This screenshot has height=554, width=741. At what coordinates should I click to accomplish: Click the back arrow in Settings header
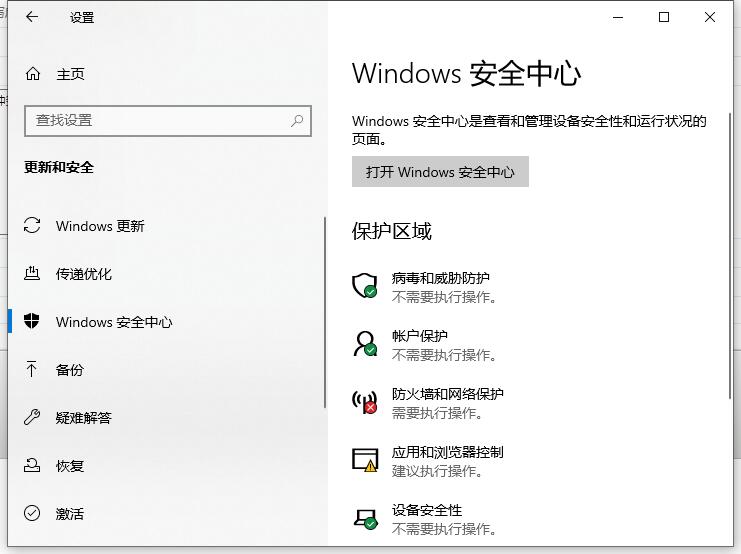tap(32, 17)
